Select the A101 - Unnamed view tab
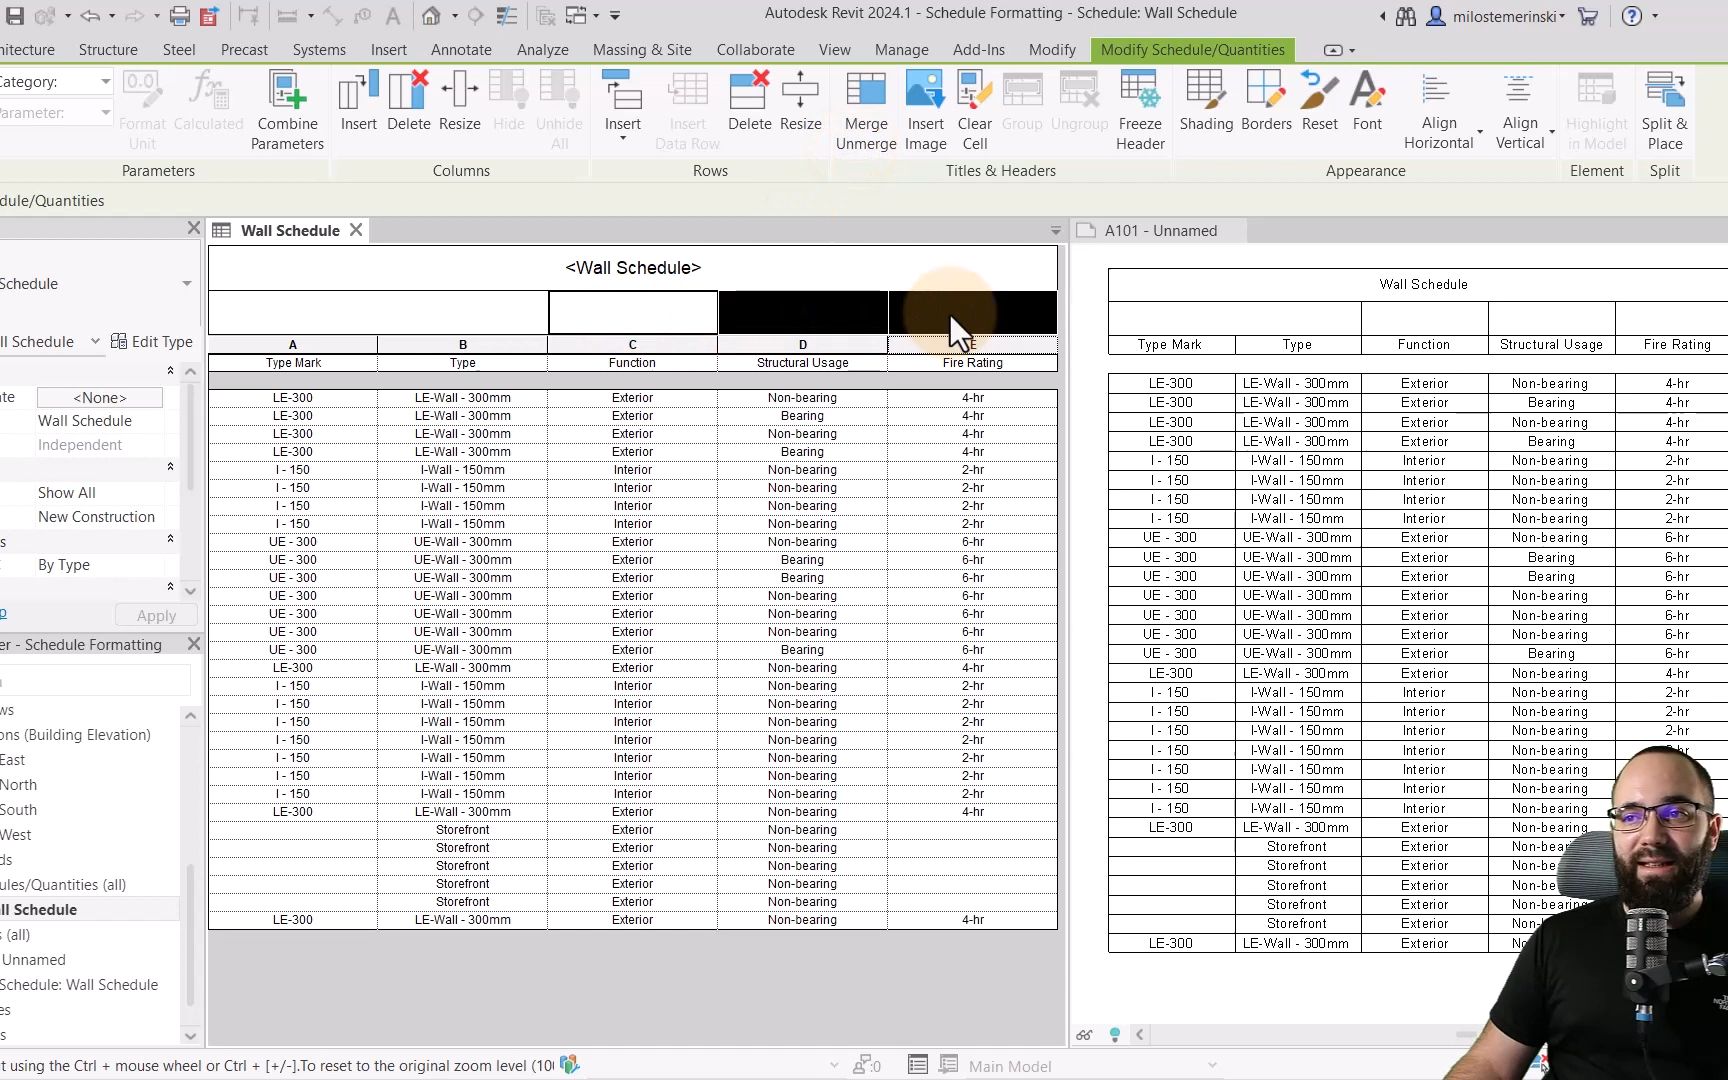The image size is (1728, 1080). point(1160,230)
